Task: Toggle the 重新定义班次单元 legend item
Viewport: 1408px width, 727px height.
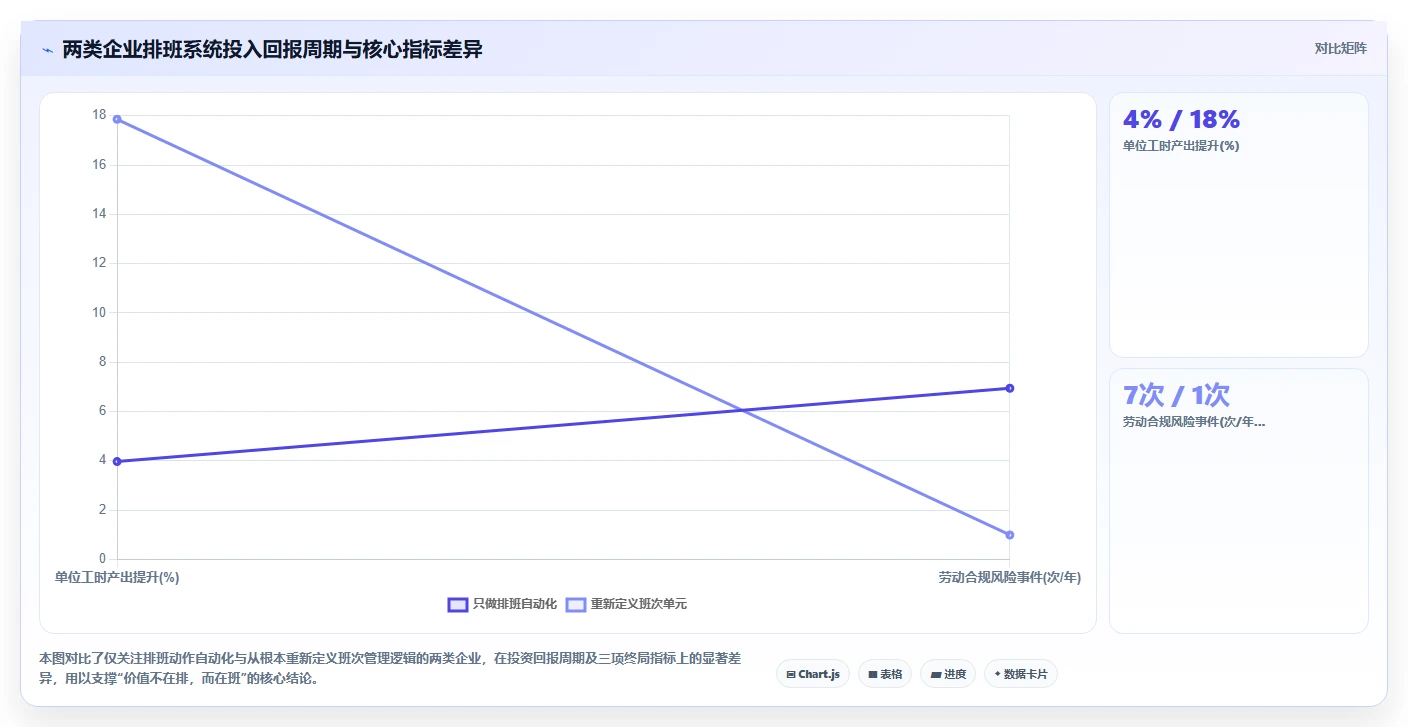Action: coord(626,604)
